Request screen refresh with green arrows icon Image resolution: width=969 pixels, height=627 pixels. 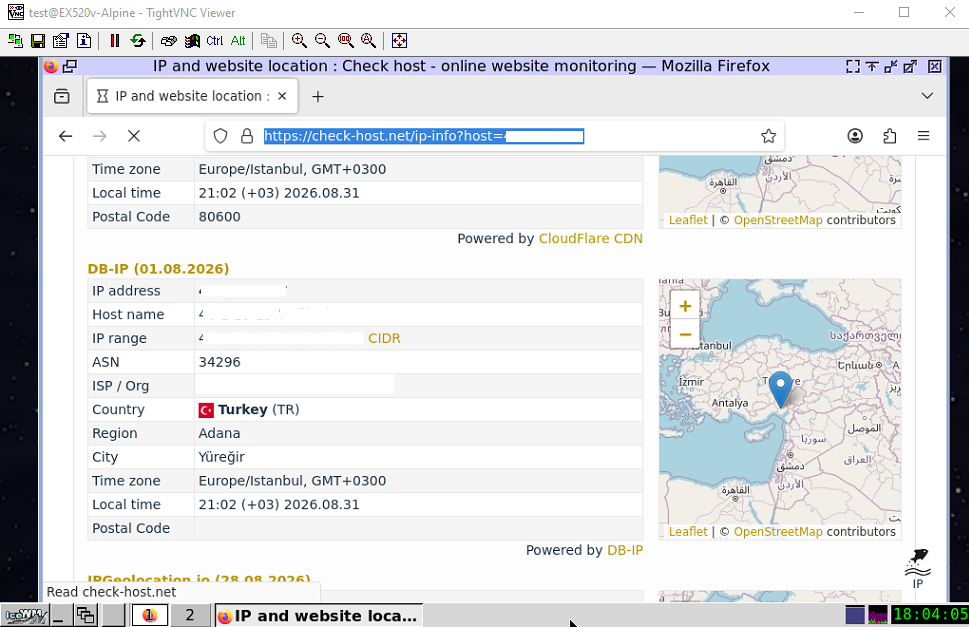[x=138, y=41]
